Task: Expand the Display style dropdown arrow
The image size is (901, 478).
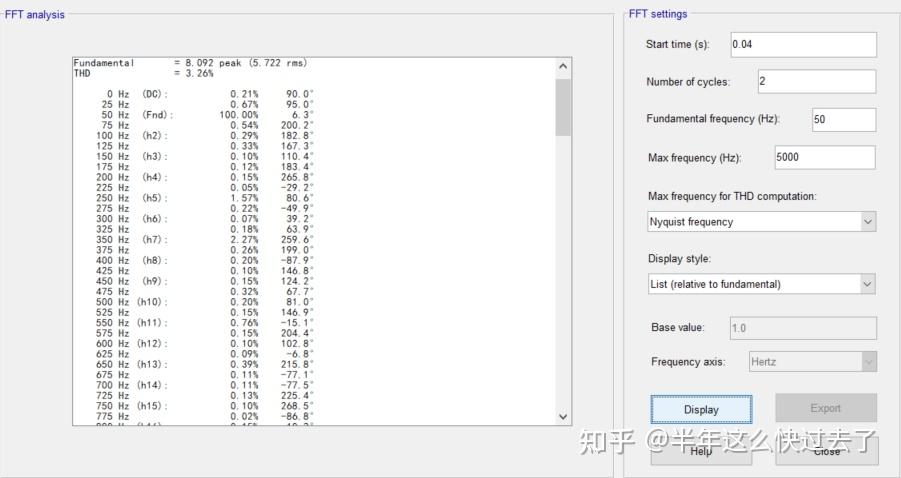Action: click(868, 284)
